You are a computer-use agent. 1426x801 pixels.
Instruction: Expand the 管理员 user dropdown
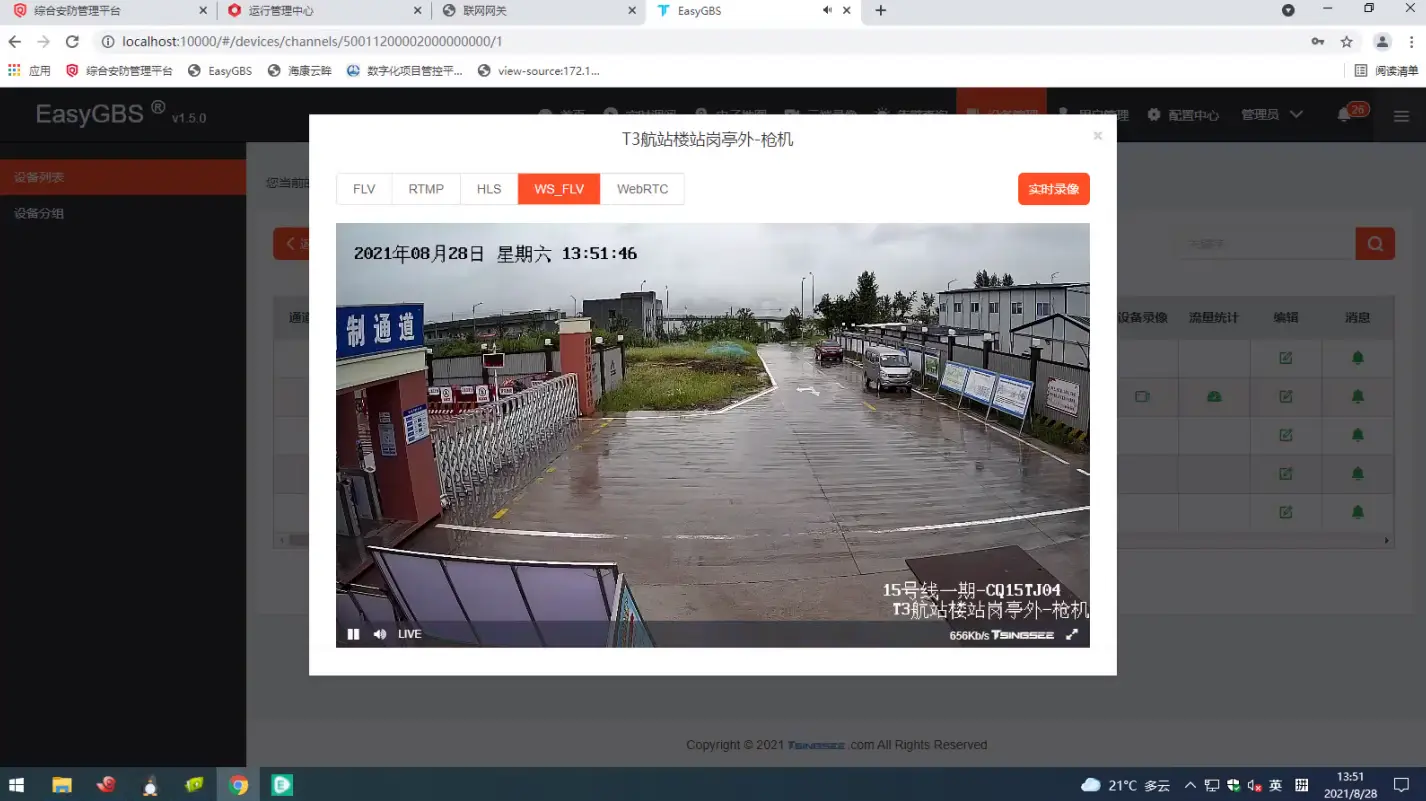1272,115
